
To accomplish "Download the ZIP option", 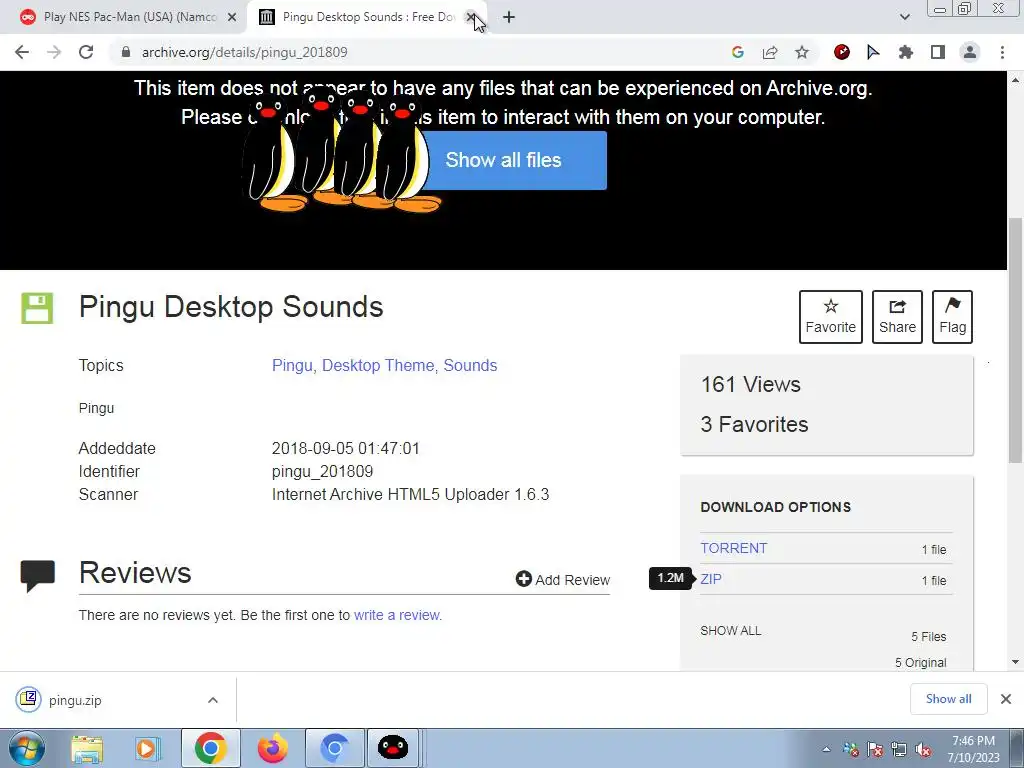I will pyautogui.click(x=711, y=579).
